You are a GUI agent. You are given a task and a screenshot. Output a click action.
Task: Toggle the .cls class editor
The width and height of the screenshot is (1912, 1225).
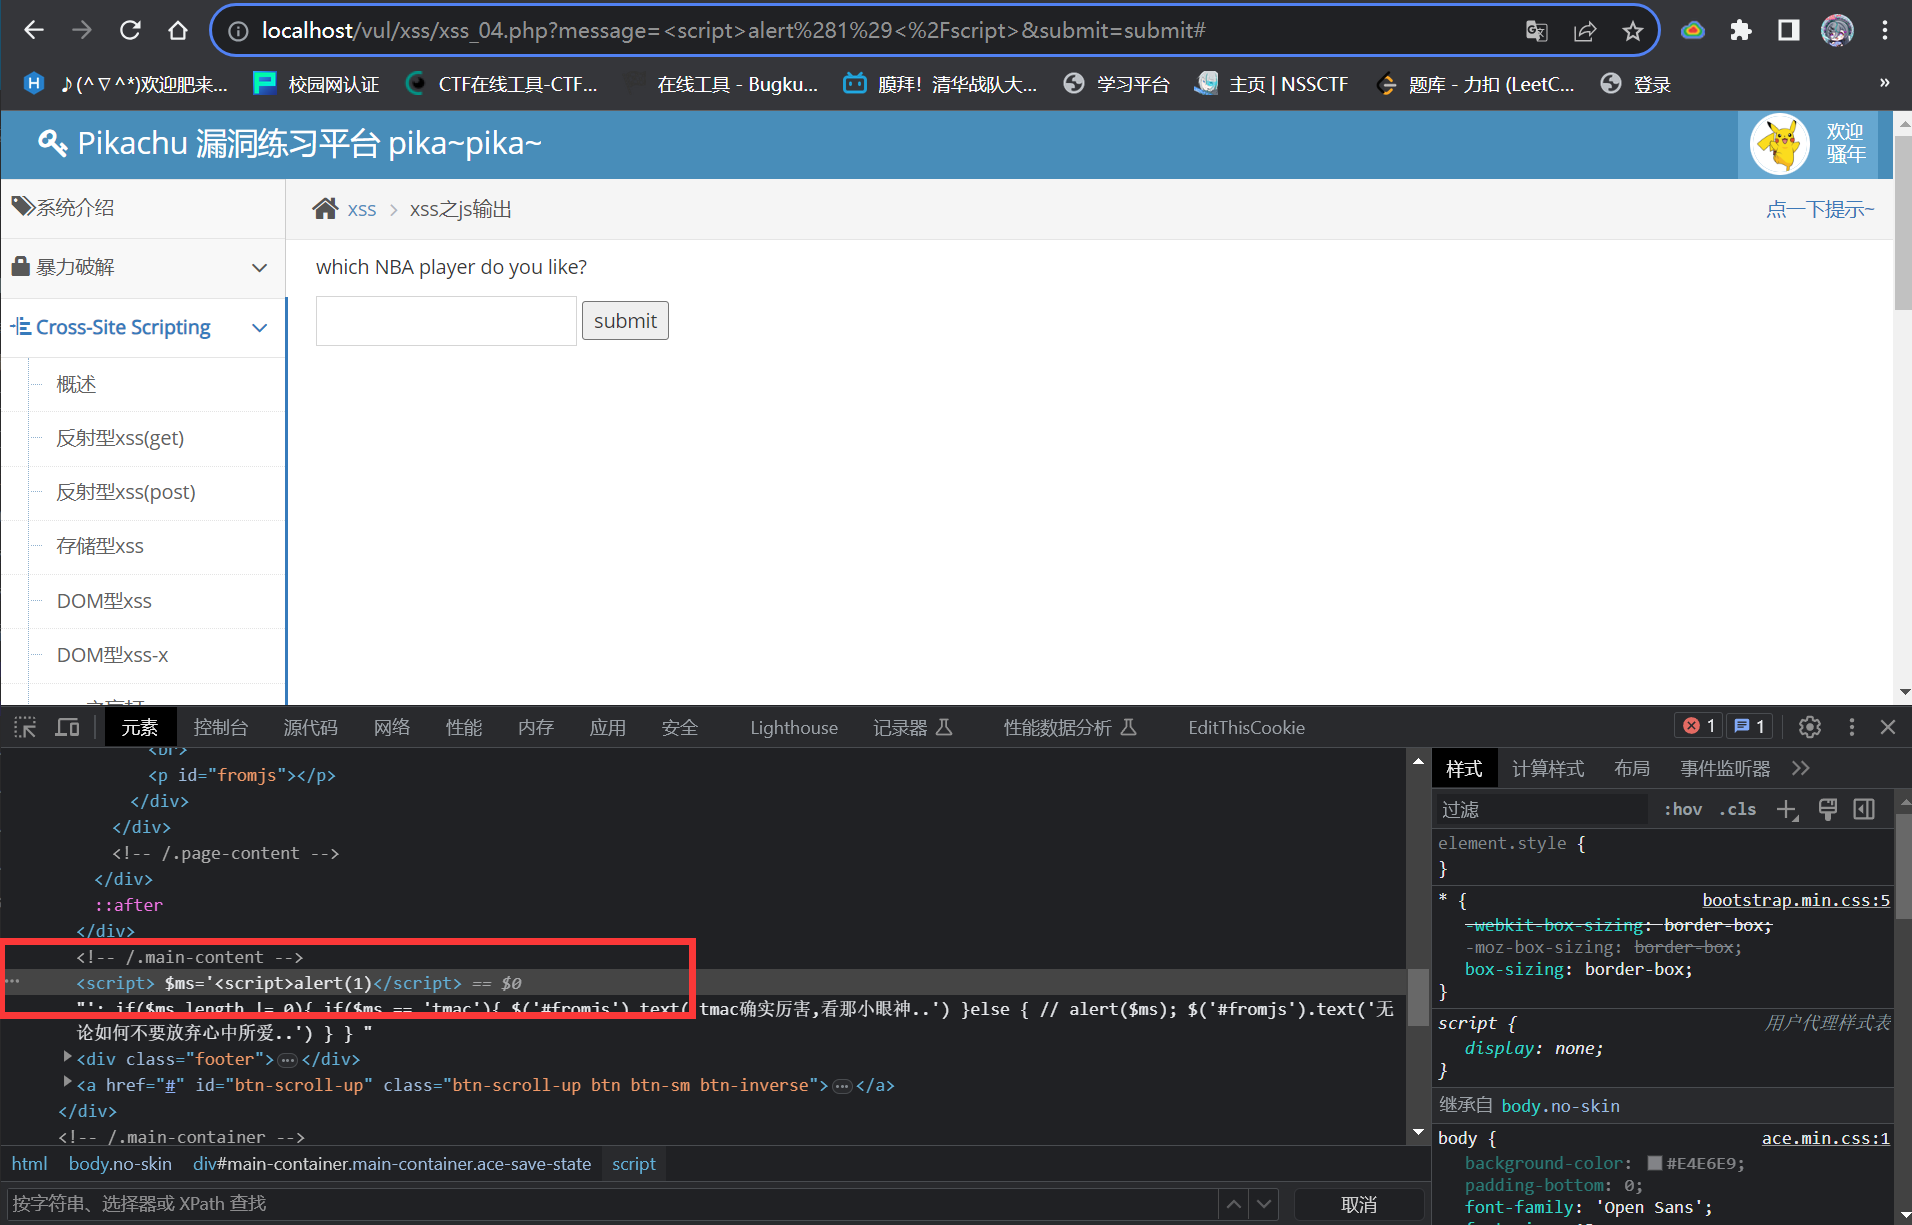tap(1738, 809)
